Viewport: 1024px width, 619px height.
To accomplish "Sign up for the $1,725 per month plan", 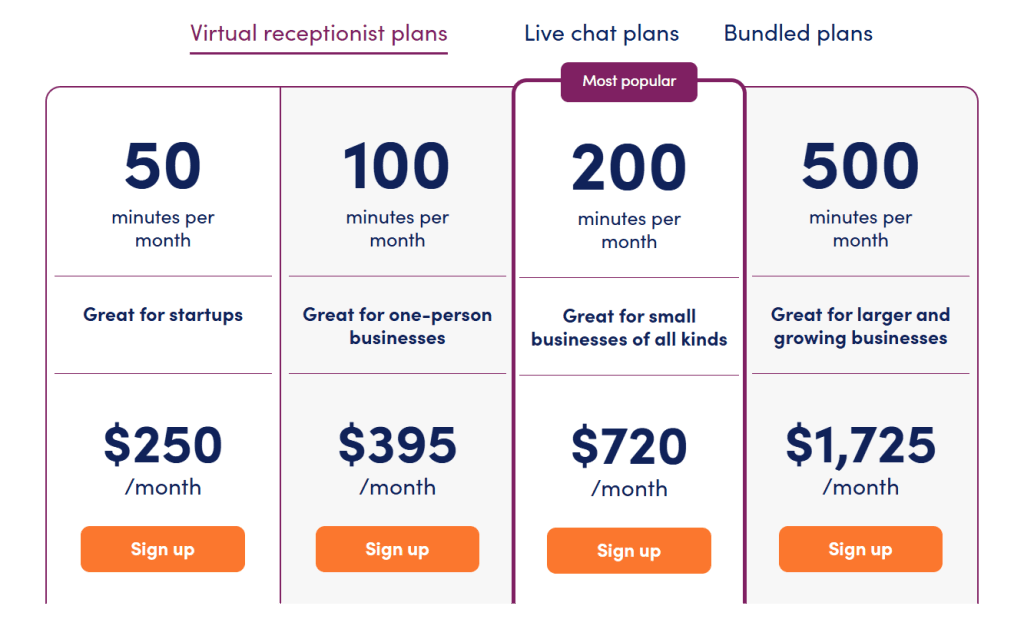I will point(860,549).
